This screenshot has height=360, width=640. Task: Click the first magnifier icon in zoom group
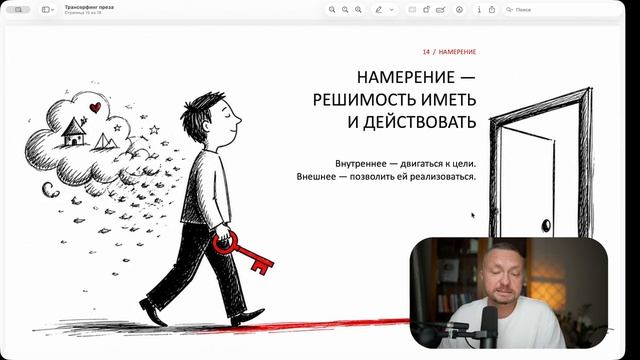pyautogui.click(x=332, y=9)
